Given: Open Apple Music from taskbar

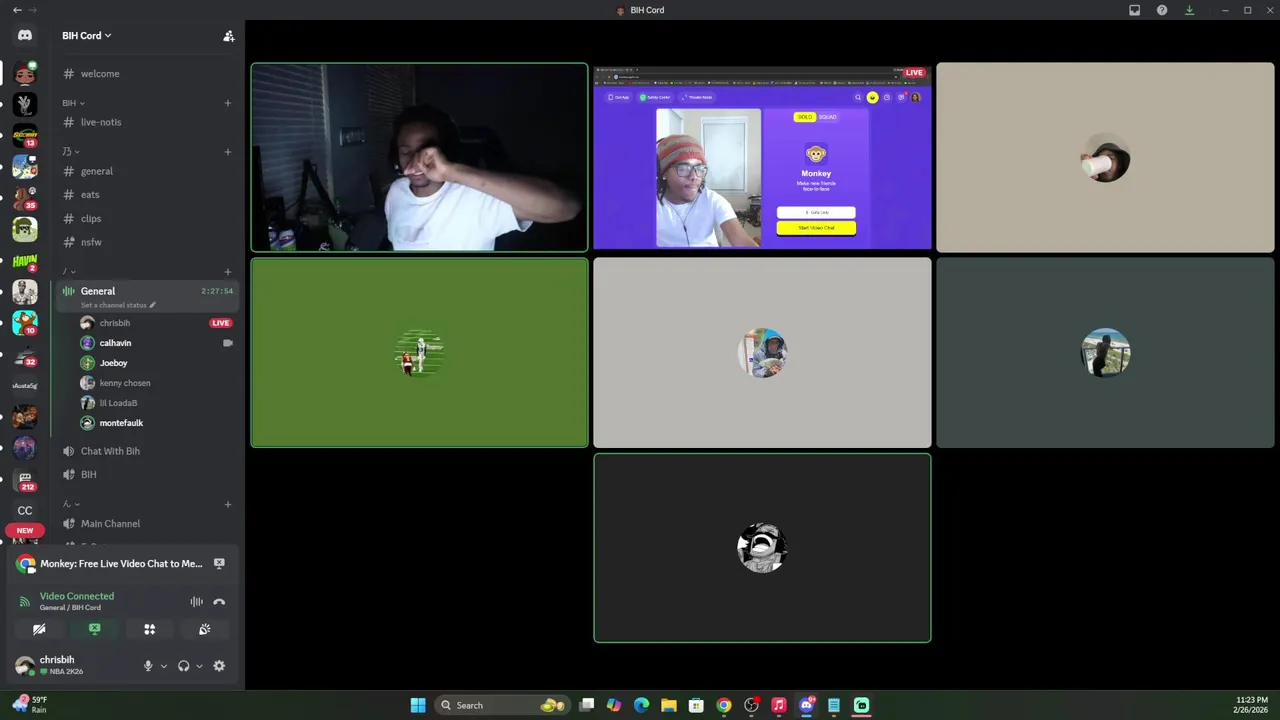Looking at the screenshot, I should click(x=779, y=705).
